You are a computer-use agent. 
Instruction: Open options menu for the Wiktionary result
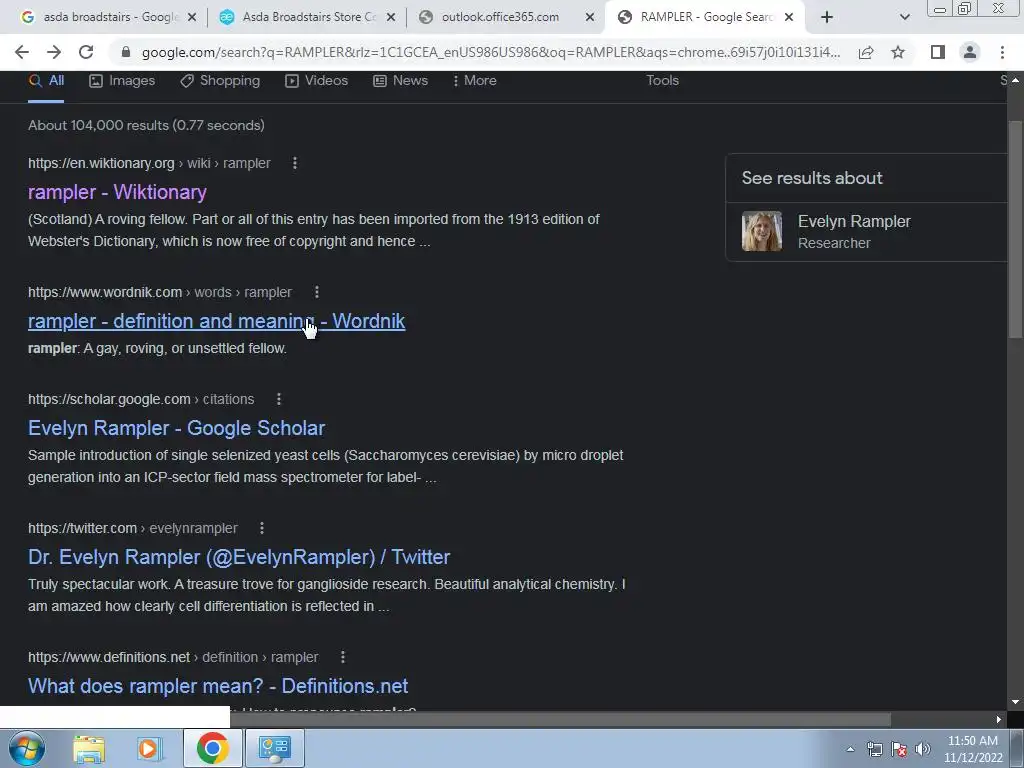click(295, 163)
